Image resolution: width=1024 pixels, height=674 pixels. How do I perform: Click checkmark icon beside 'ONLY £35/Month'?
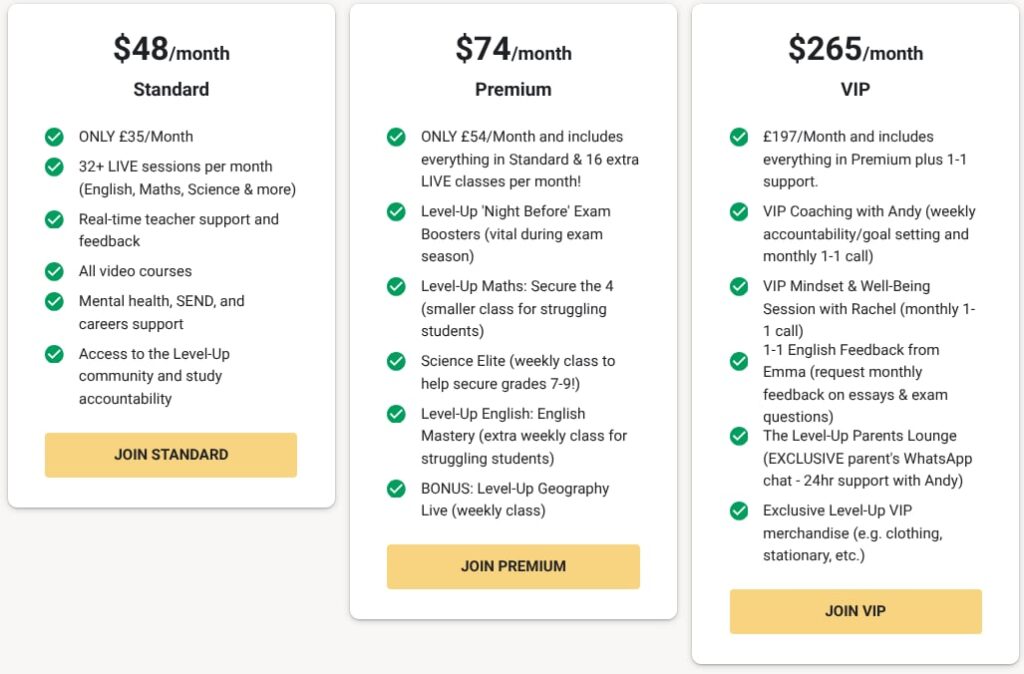click(x=54, y=137)
